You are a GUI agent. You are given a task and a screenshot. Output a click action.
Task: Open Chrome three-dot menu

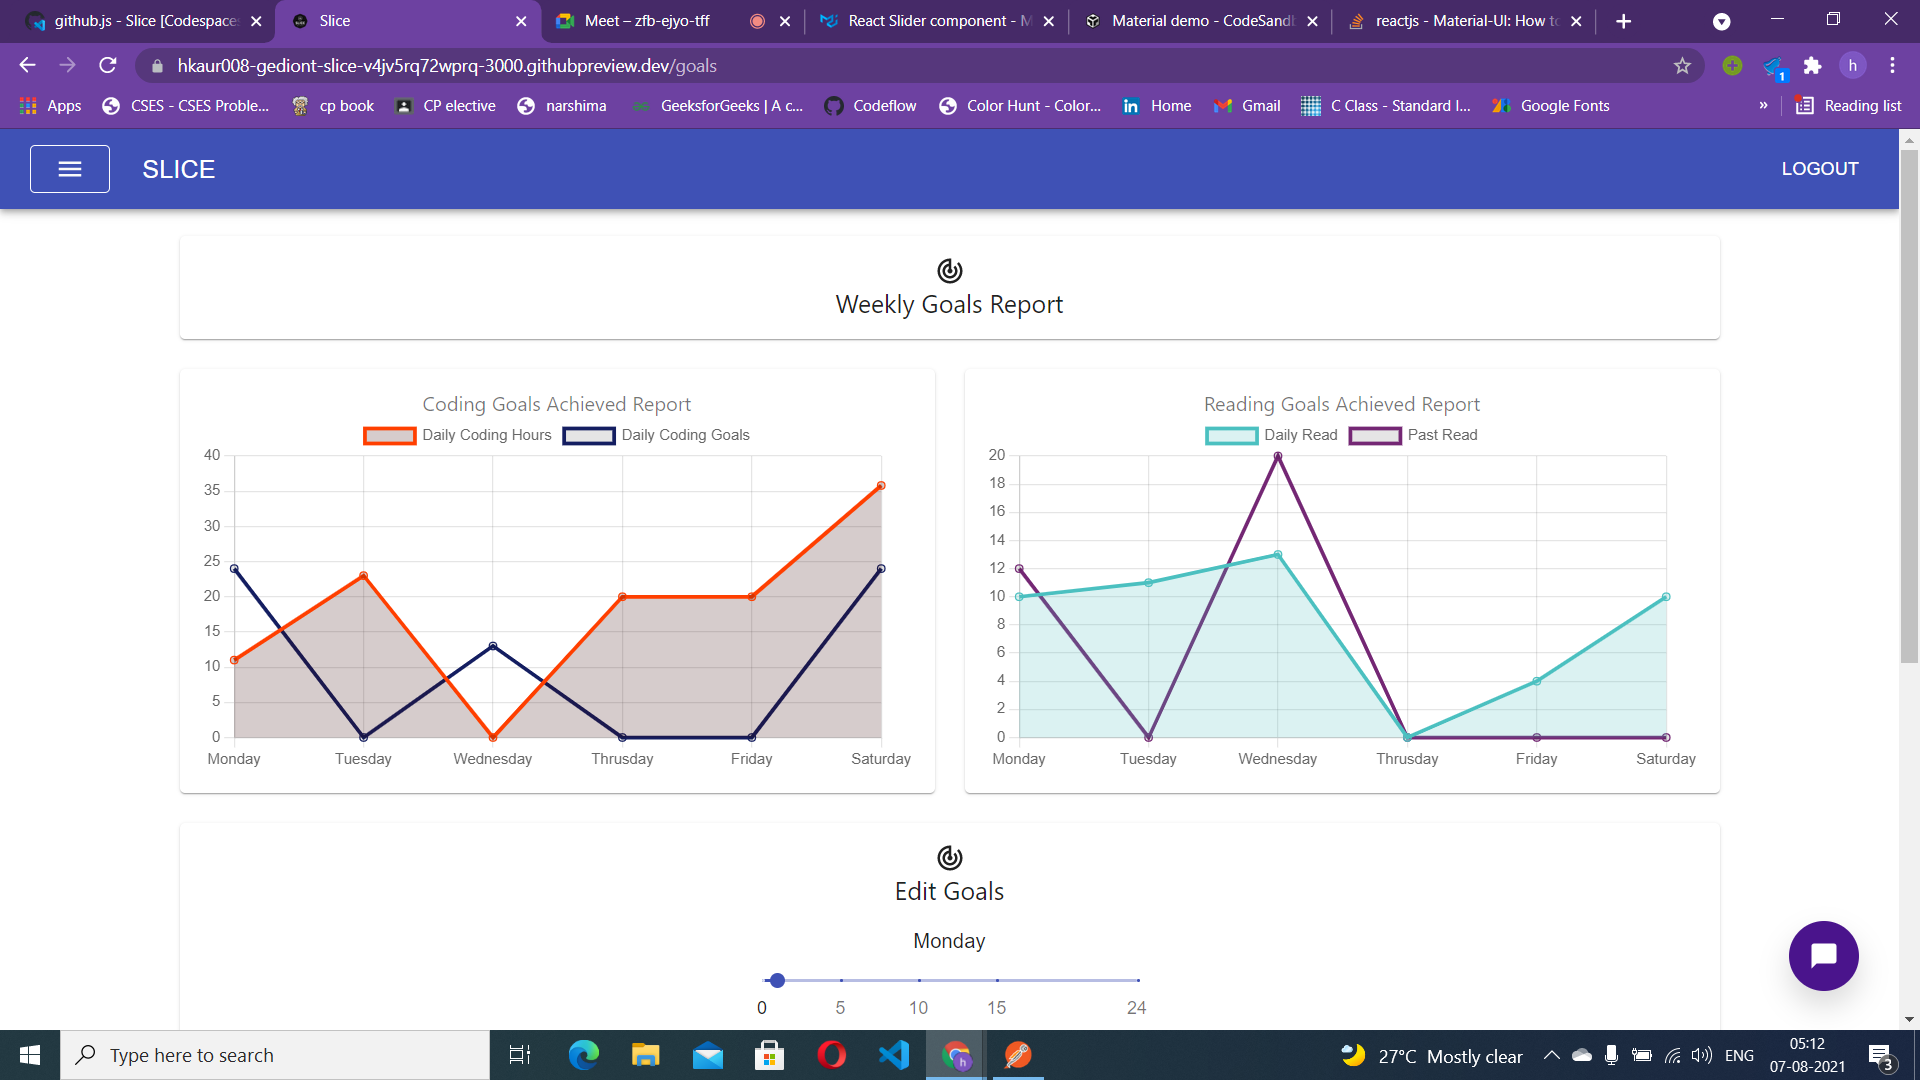coord(1892,66)
